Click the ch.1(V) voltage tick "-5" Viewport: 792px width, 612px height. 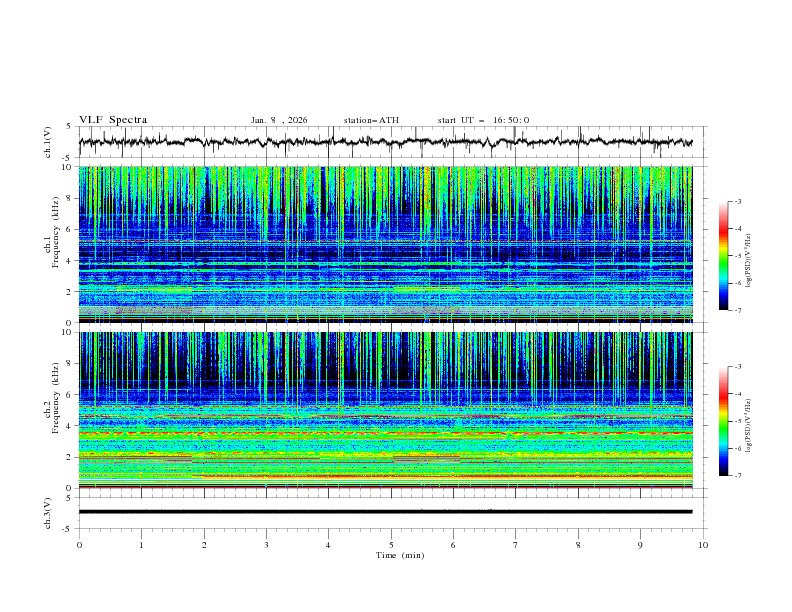[x=68, y=158]
